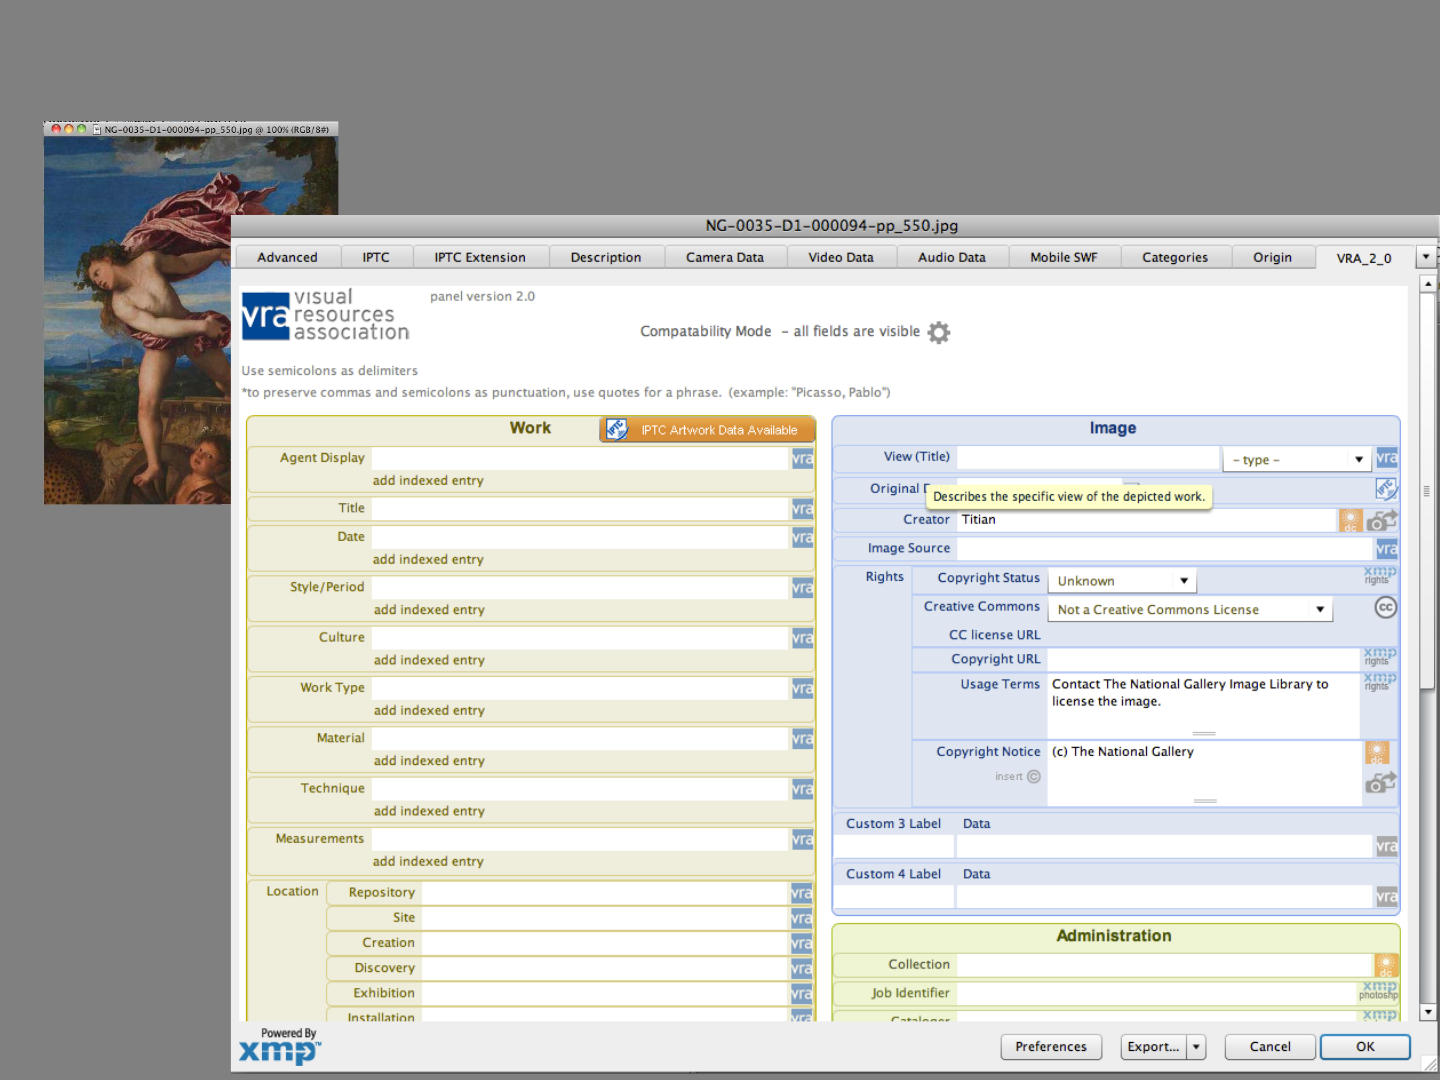Confirm with the OK button
Viewport: 1440px width, 1080px height.
pos(1365,1047)
